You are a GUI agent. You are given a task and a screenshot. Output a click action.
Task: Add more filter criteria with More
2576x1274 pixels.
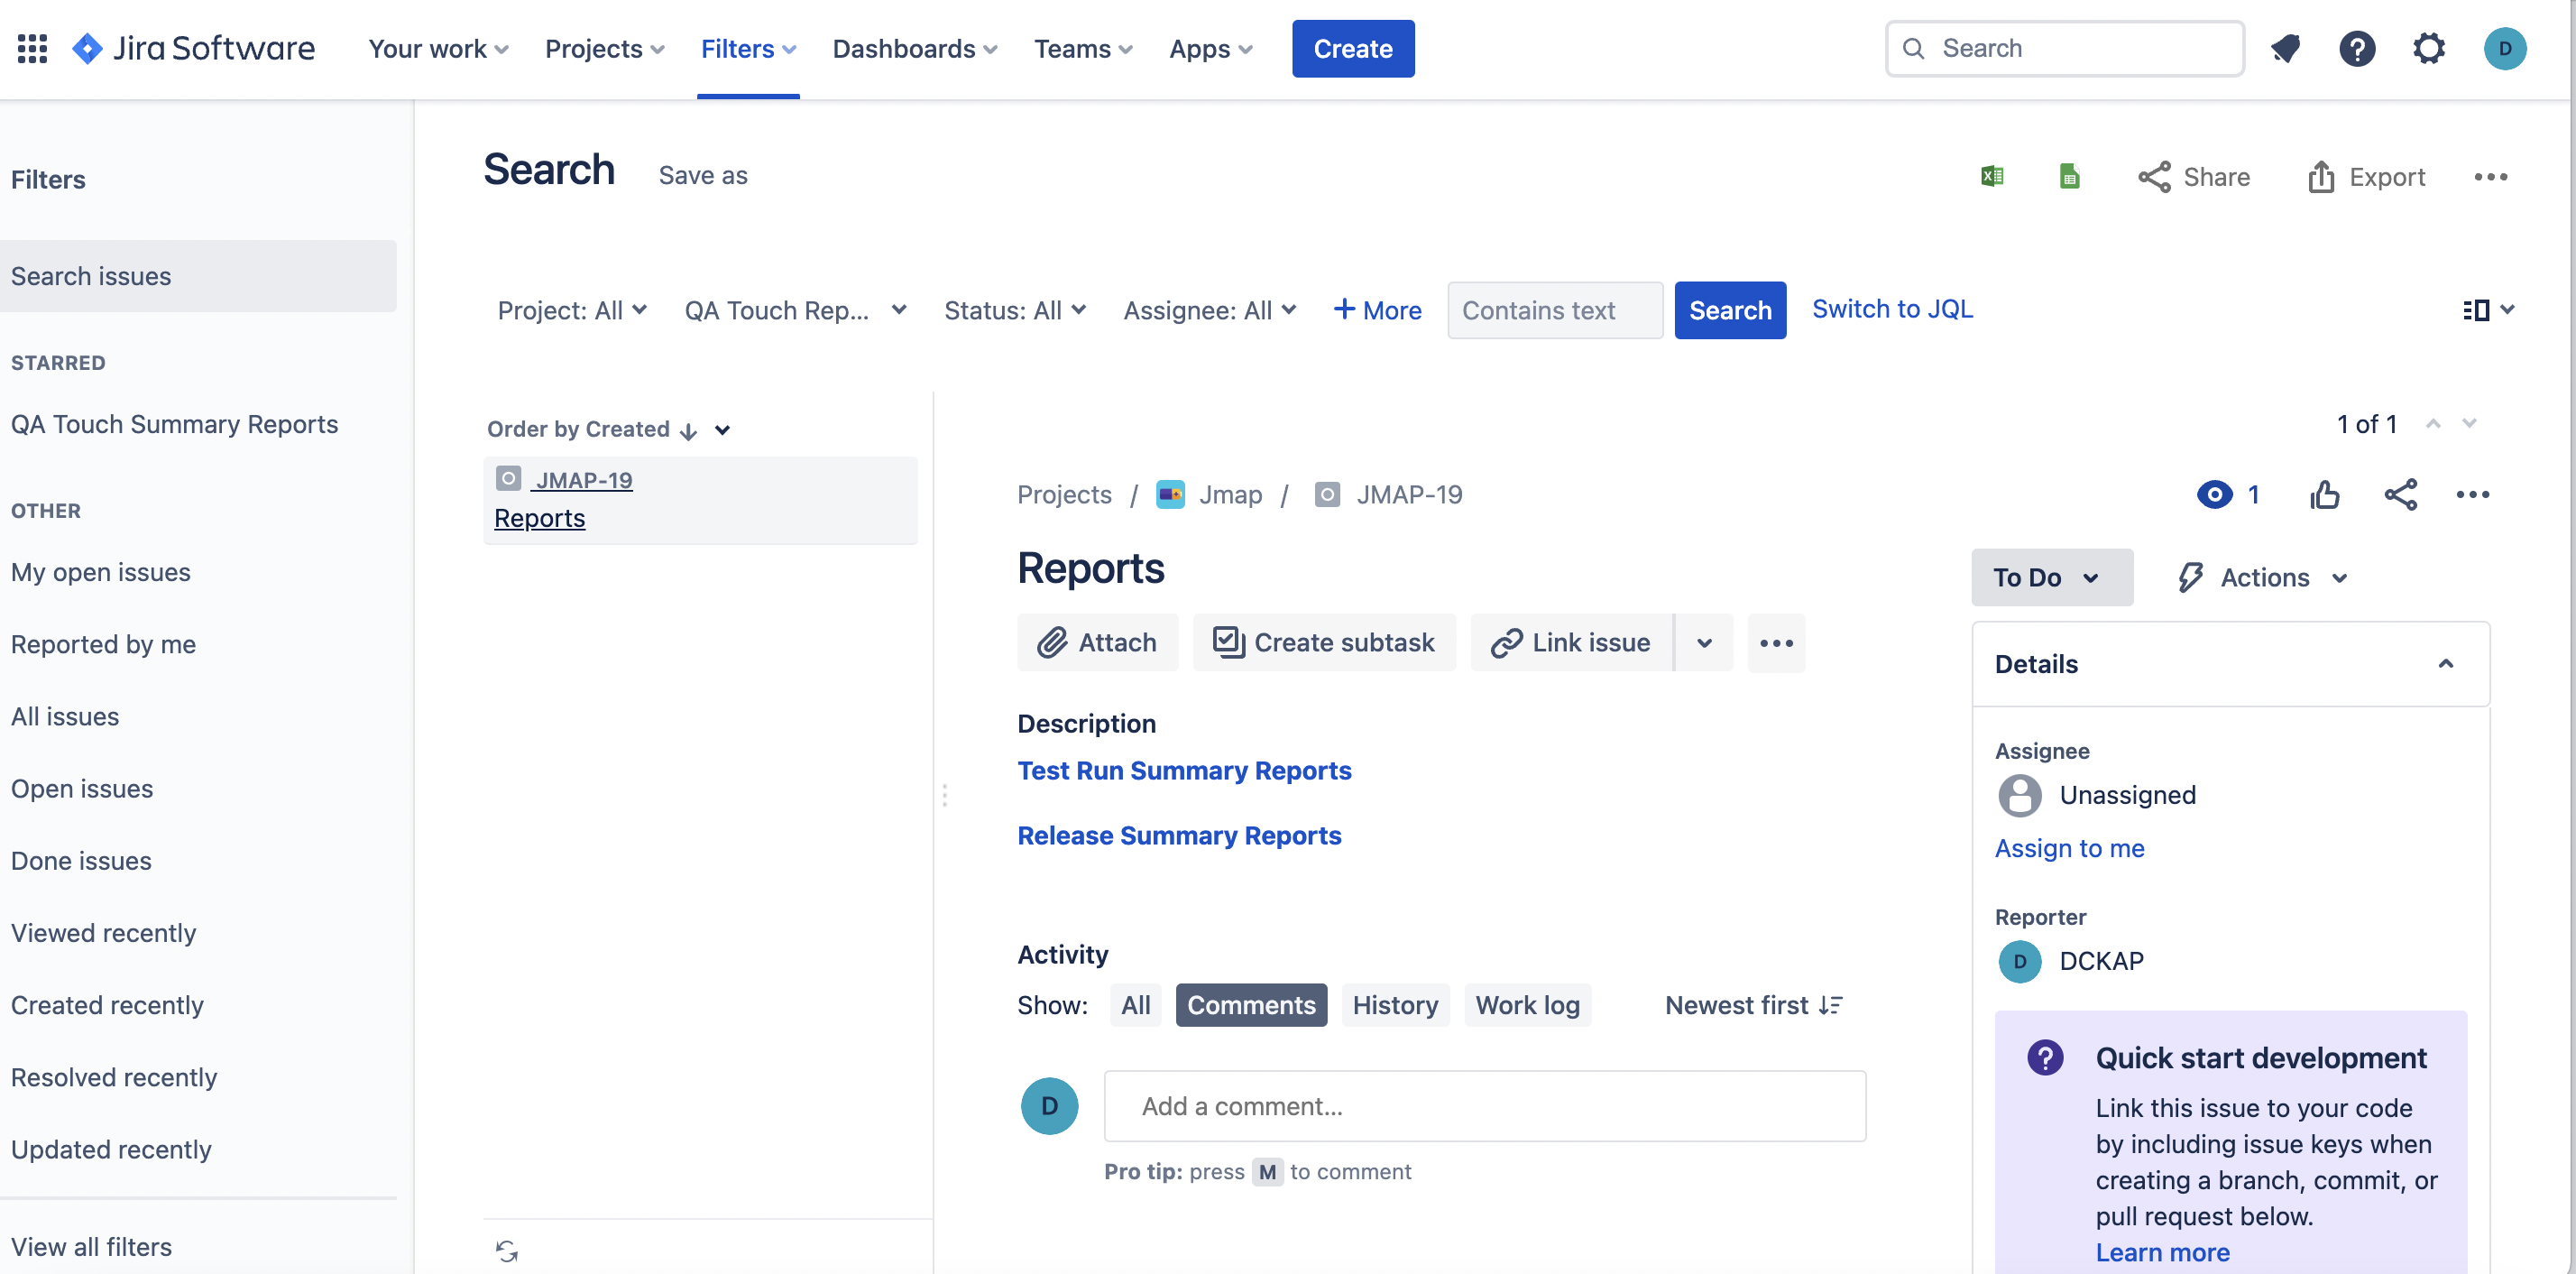pyautogui.click(x=1377, y=310)
